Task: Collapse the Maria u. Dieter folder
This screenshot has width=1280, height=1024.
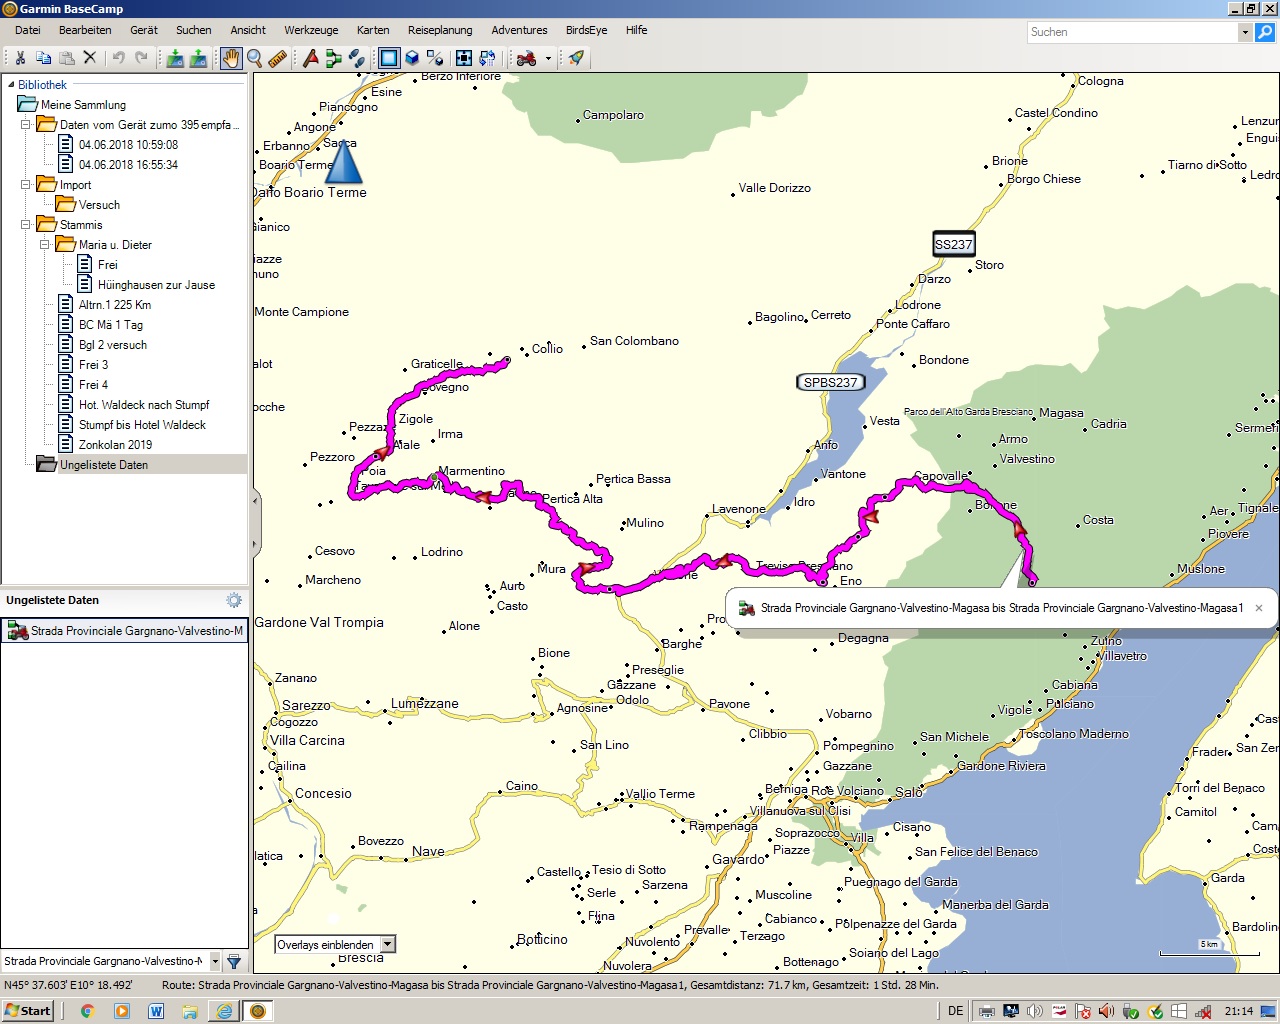Action: coord(45,245)
